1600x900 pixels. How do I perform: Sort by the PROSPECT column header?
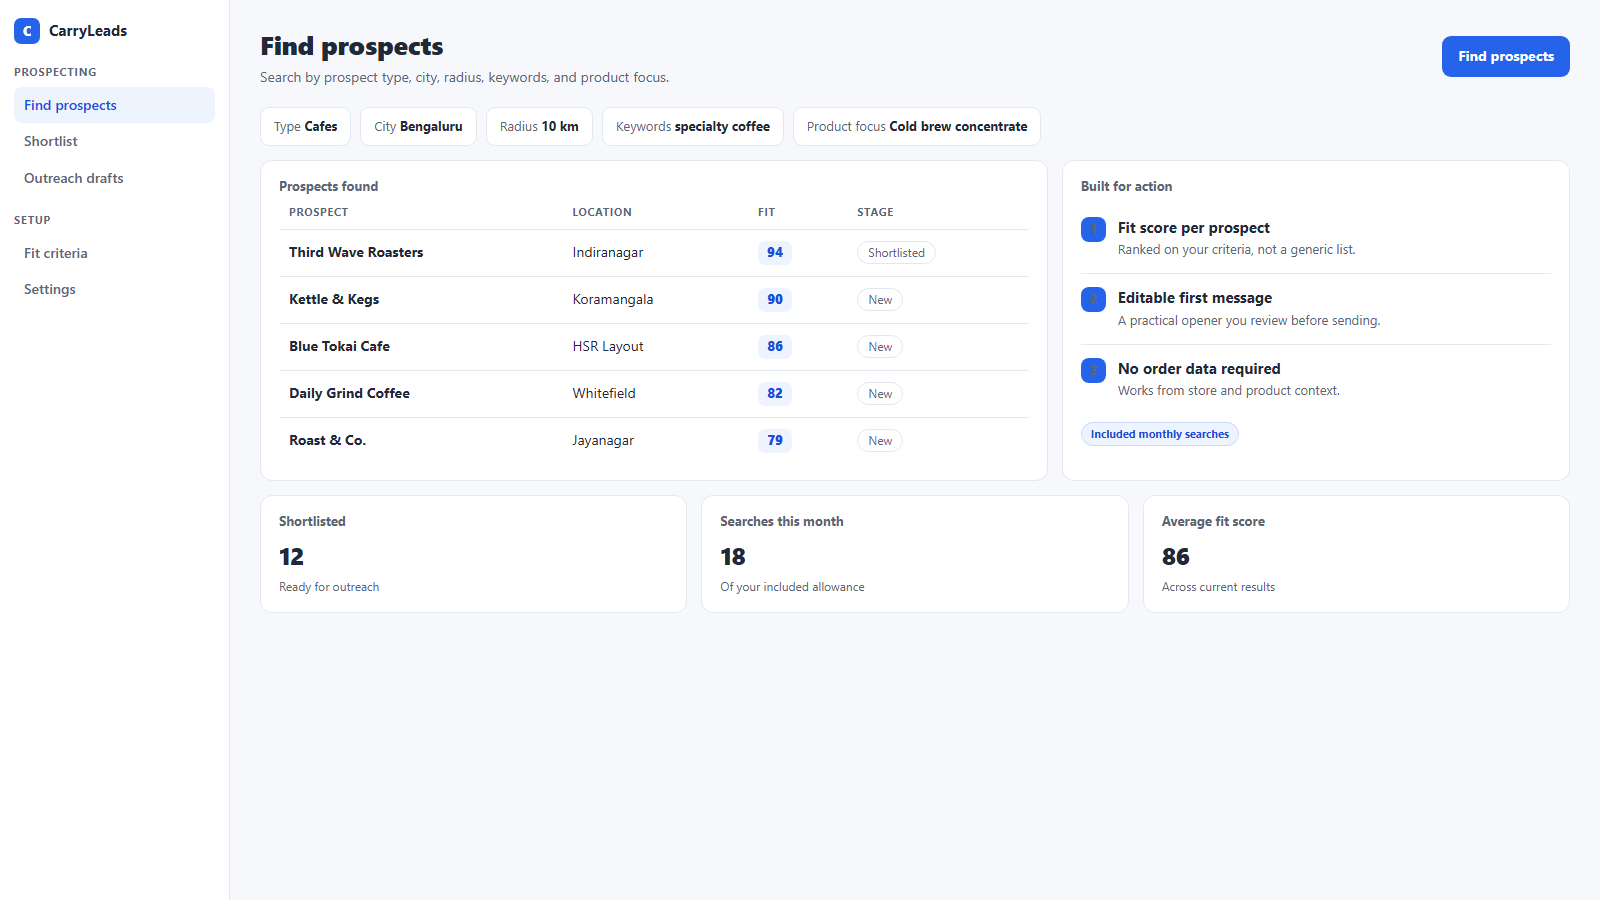[319, 212]
